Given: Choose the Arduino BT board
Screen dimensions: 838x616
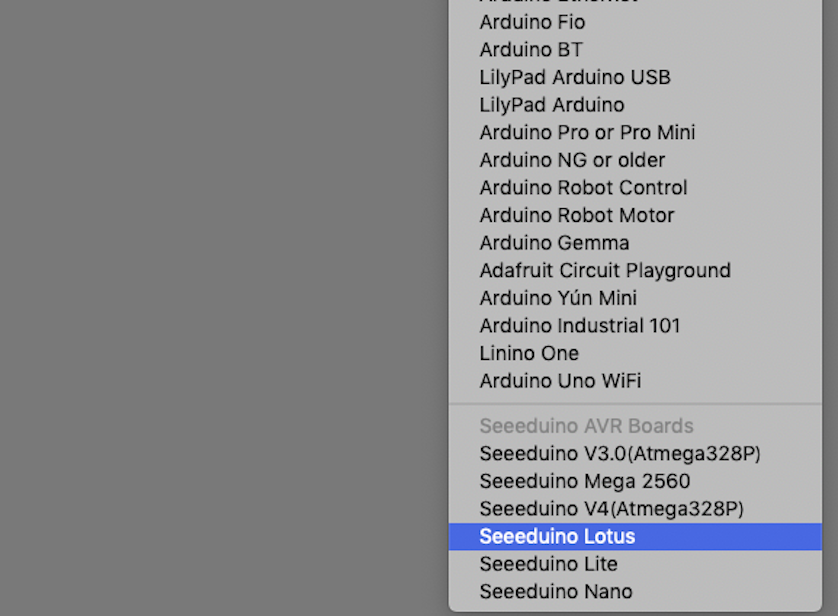Looking at the screenshot, I should click(531, 50).
